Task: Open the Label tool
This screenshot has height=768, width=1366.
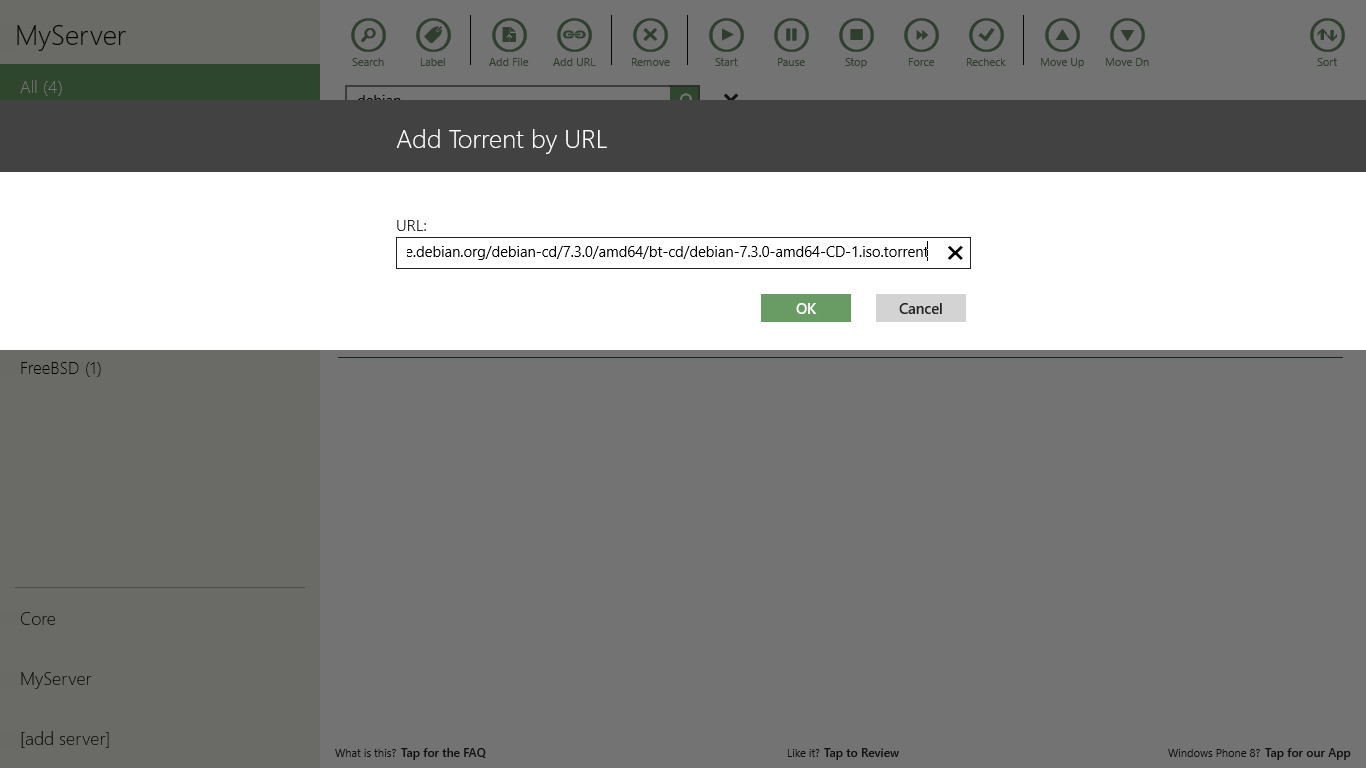Action: [x=433, y=35]
